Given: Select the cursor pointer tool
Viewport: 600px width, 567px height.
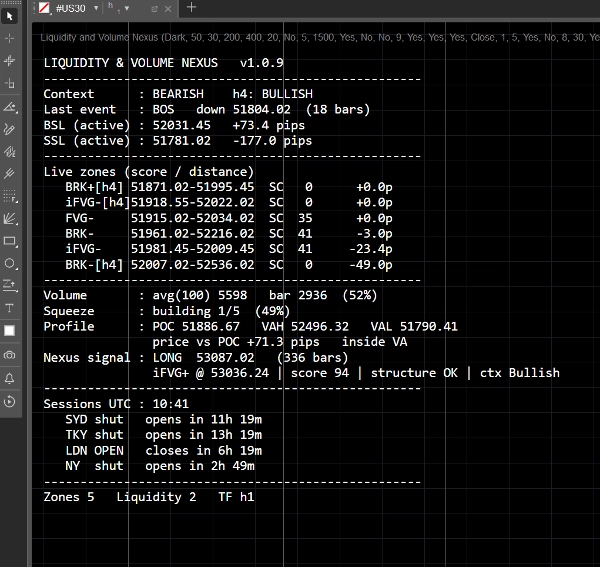Looking at the screenshot, I should [x=10, y=16].
